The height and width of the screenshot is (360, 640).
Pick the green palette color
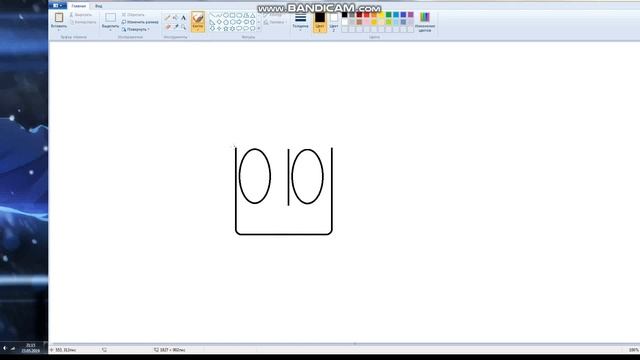[x=389, y=15]
